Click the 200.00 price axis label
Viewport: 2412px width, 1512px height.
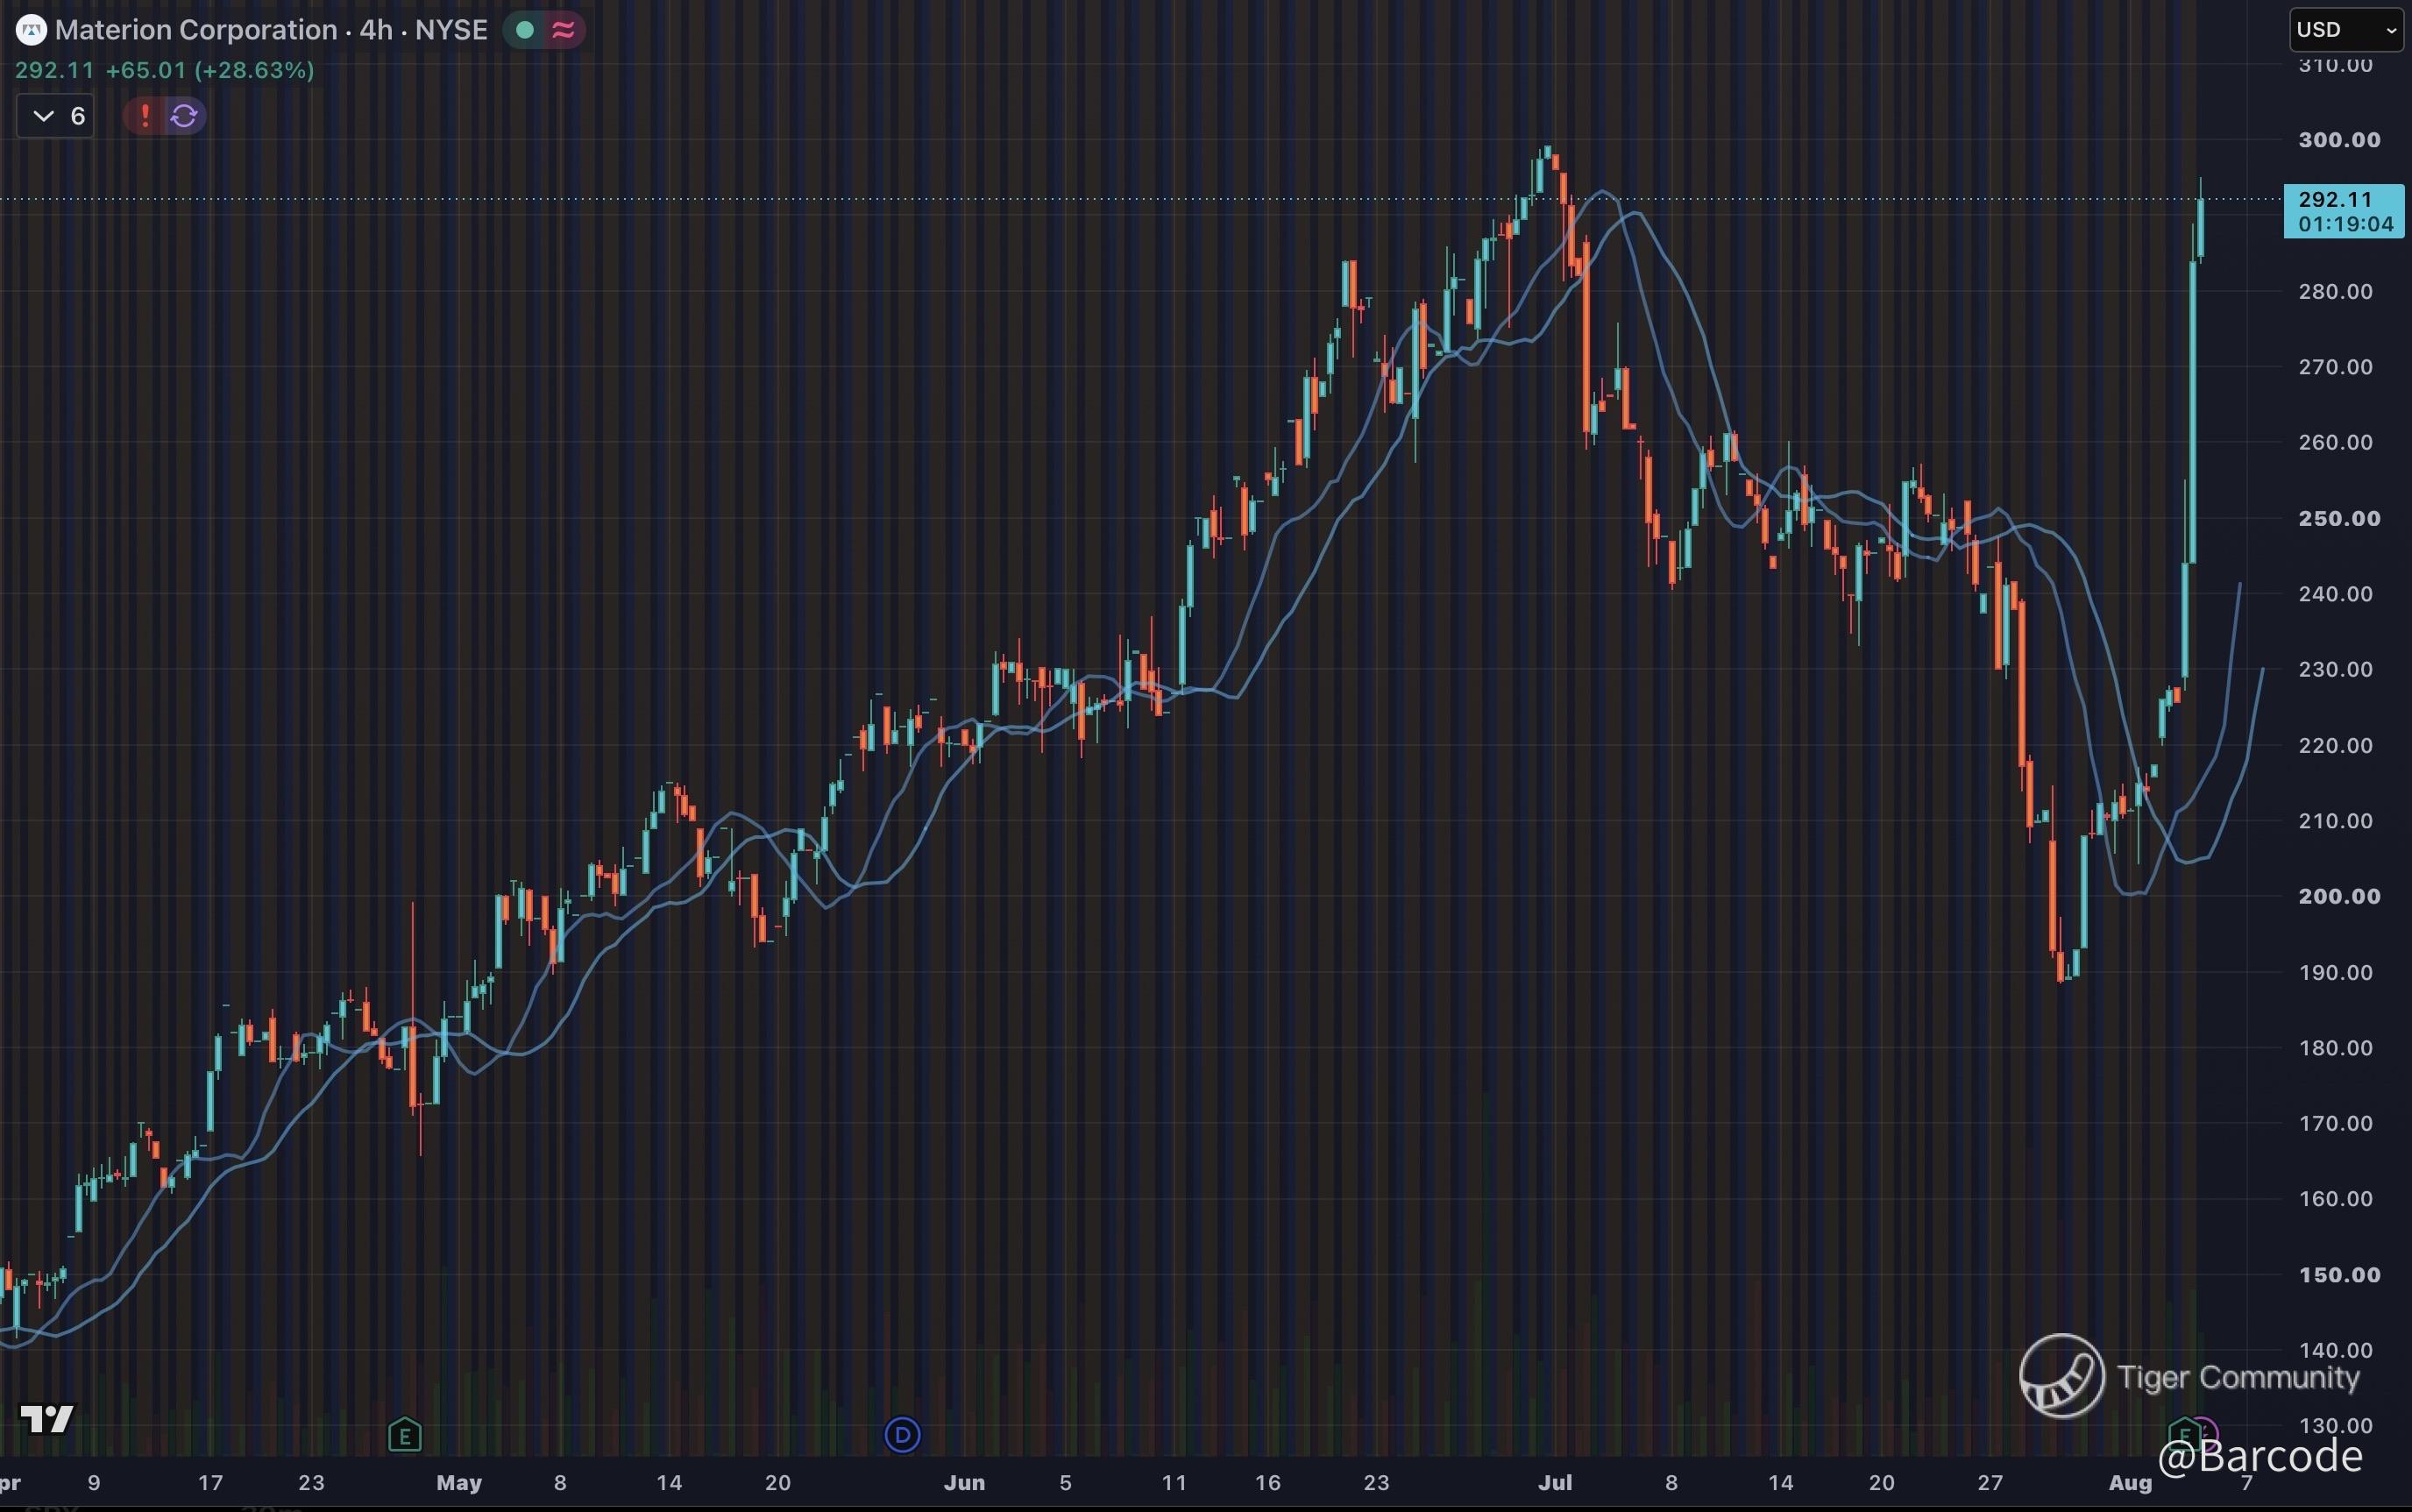(2340, 896)
